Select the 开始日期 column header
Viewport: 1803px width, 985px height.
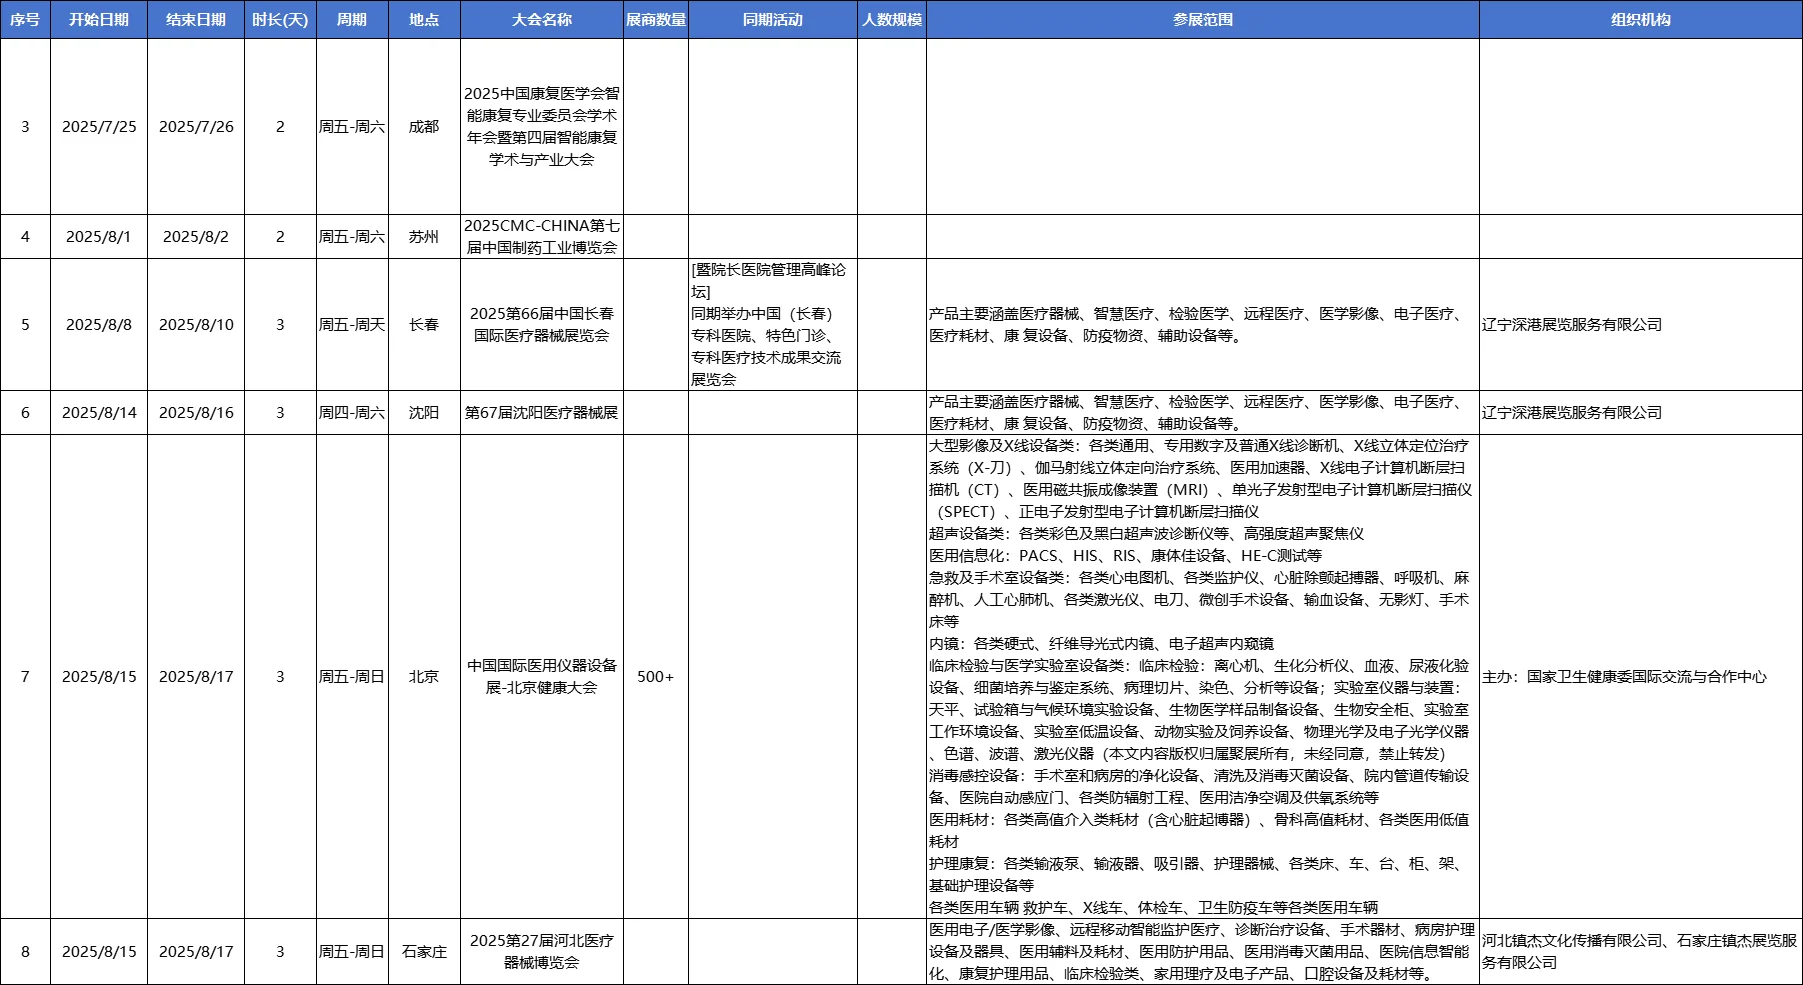coord(99,19)
